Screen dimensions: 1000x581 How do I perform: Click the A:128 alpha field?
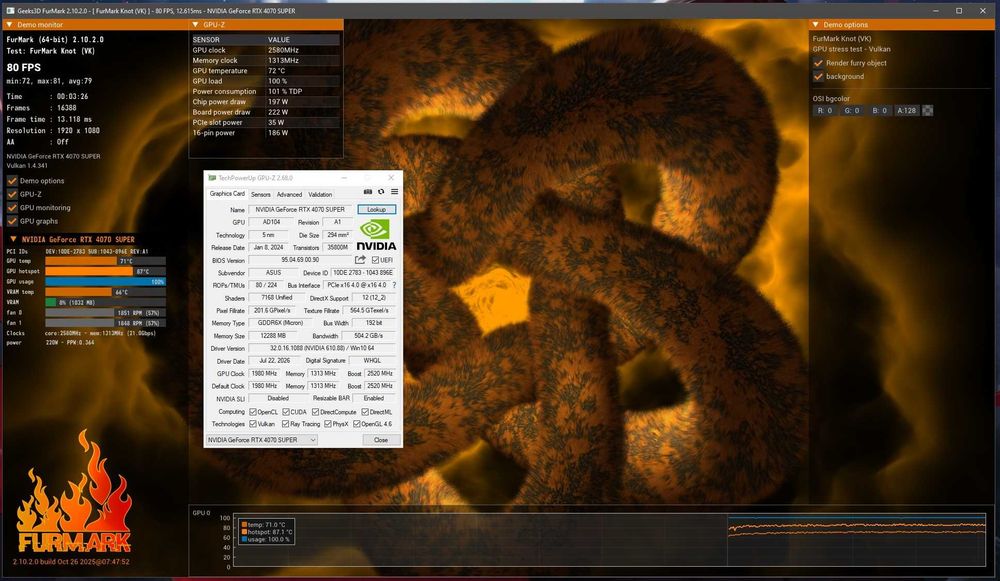point(906,110)
